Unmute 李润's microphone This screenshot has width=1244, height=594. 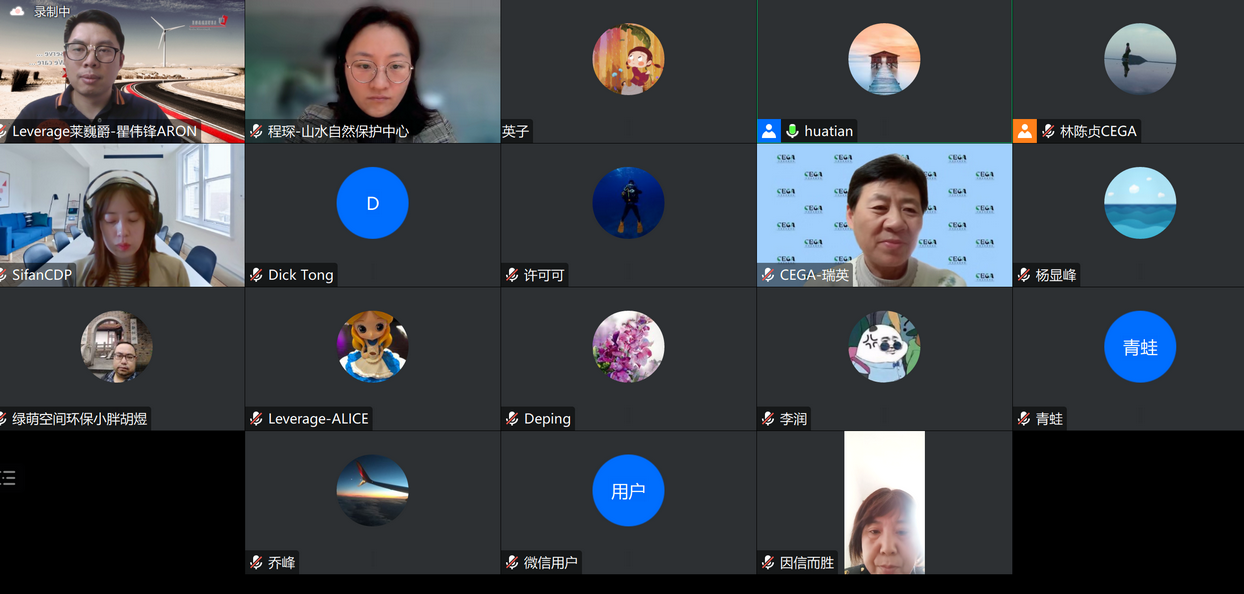[x=766, y=418]
